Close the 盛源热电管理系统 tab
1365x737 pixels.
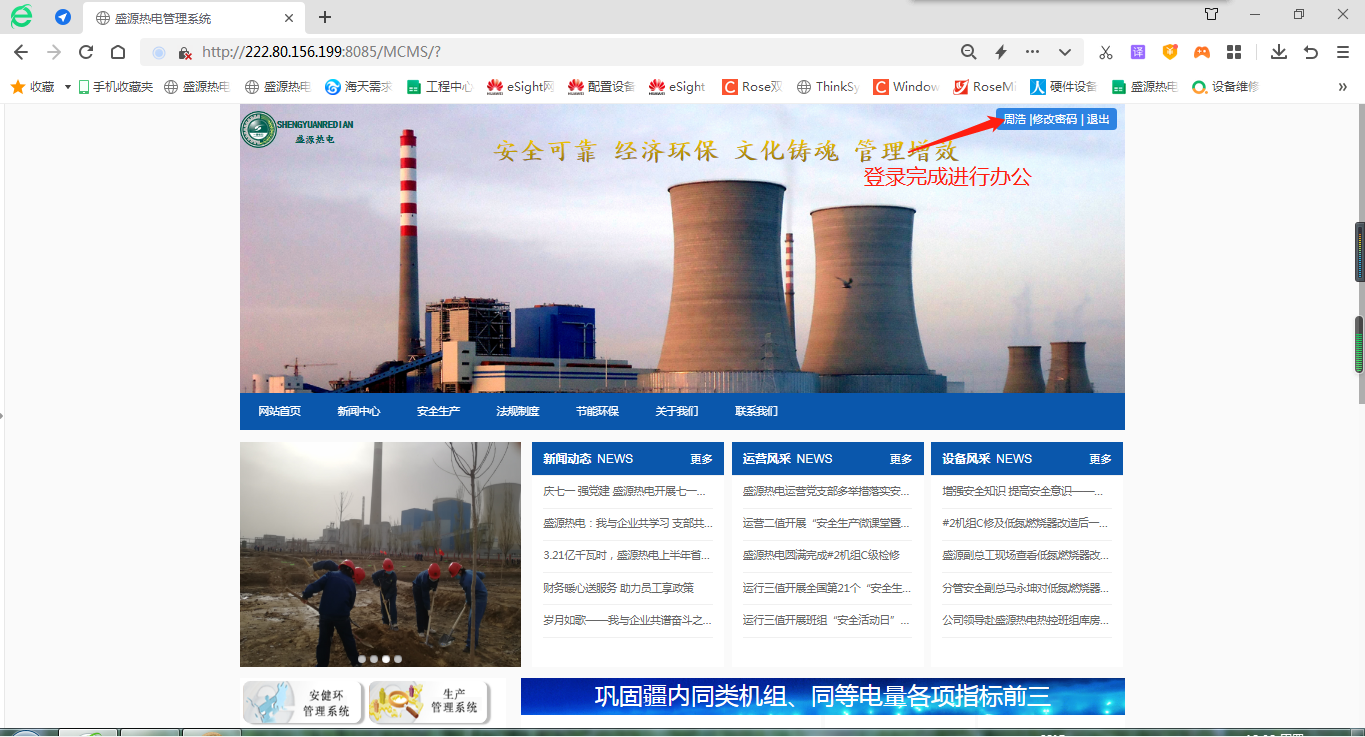point(290,18)
